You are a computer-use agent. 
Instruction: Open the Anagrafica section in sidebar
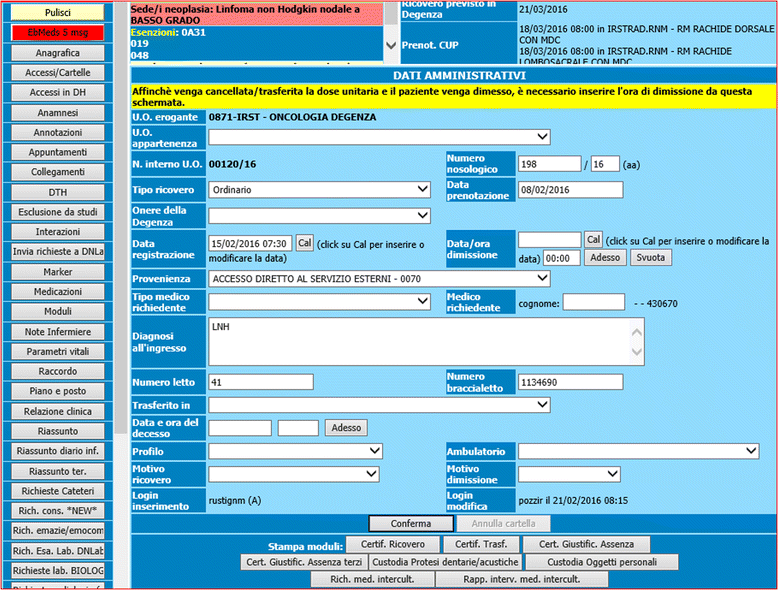(58, 53)
